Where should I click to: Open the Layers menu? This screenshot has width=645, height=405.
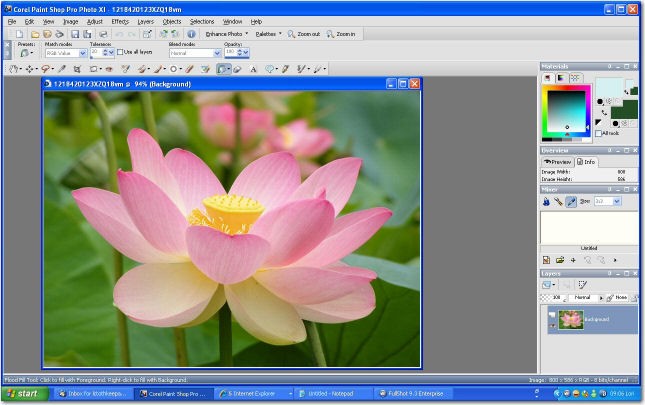(x=146, y=21)
